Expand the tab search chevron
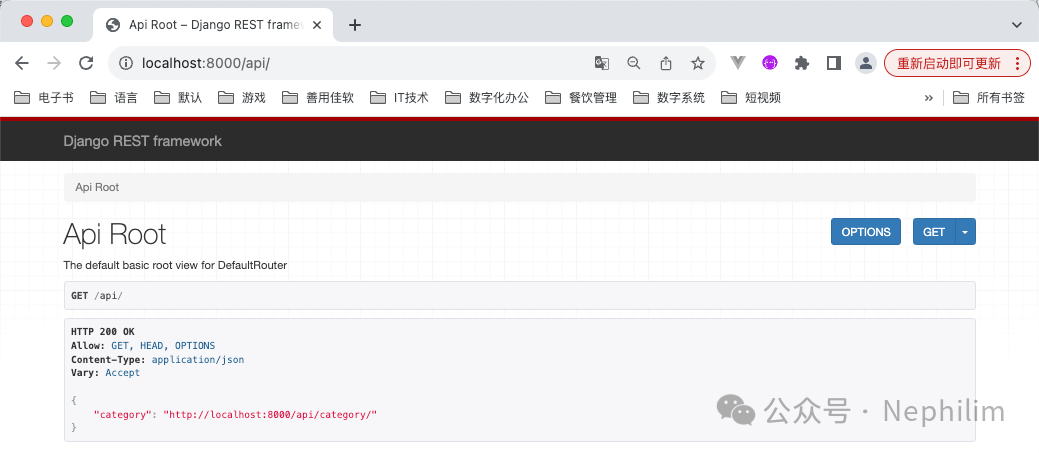Viewport: 1039px width, 453px height. pyautogui.click(x=1017, y=25)
